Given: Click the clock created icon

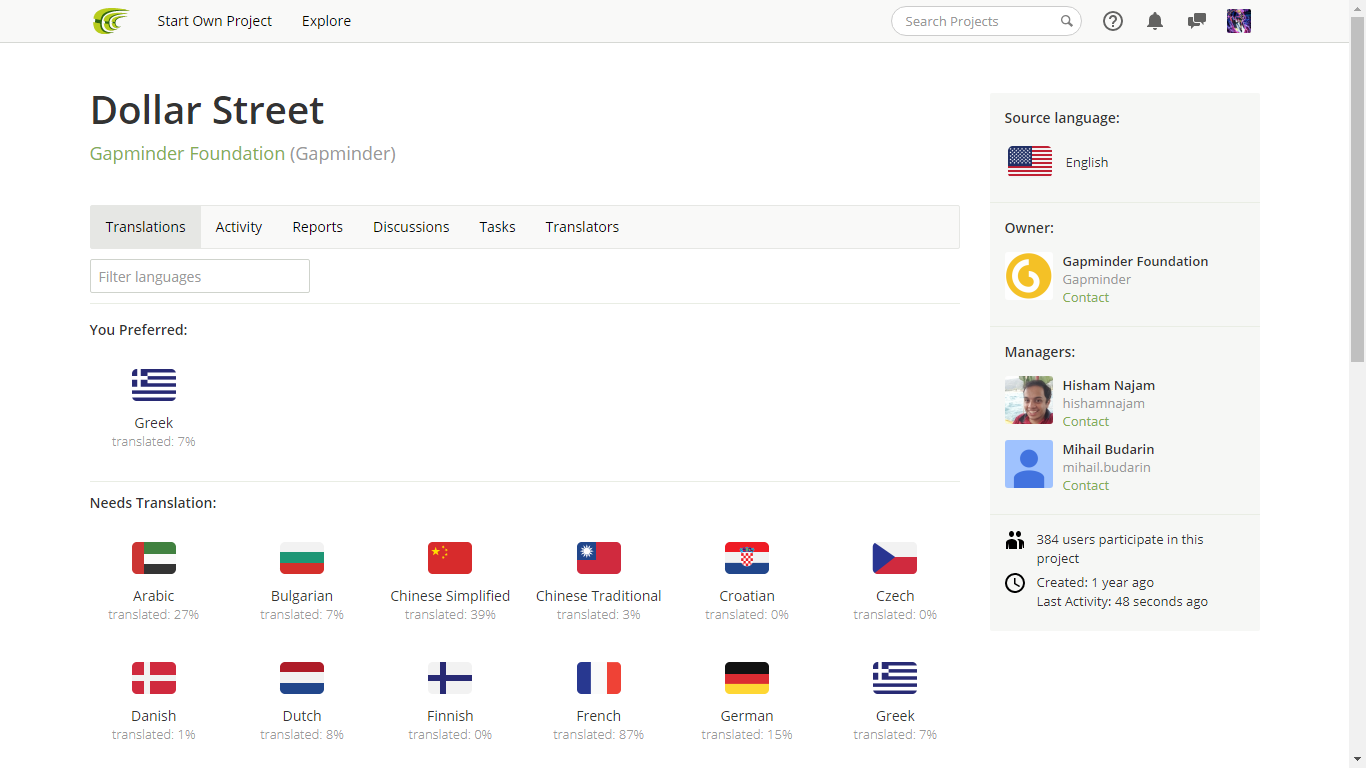Looking at the screenshot, I should [1015, 583].
